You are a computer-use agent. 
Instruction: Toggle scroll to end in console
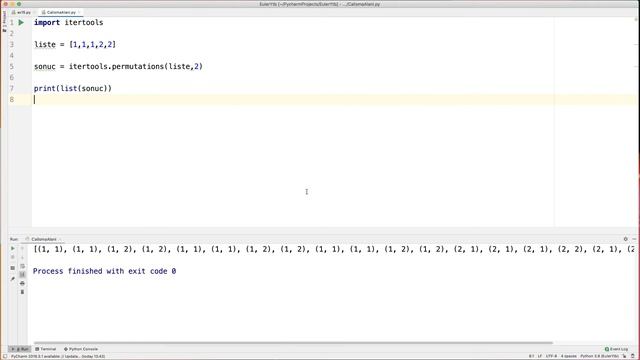[x=22, y=275]
